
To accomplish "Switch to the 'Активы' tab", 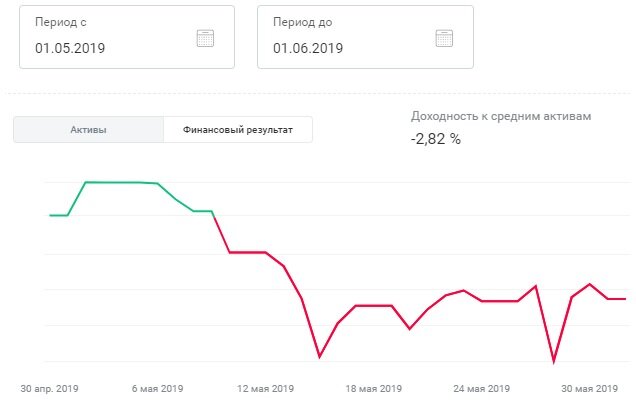I will pos(88,130).
